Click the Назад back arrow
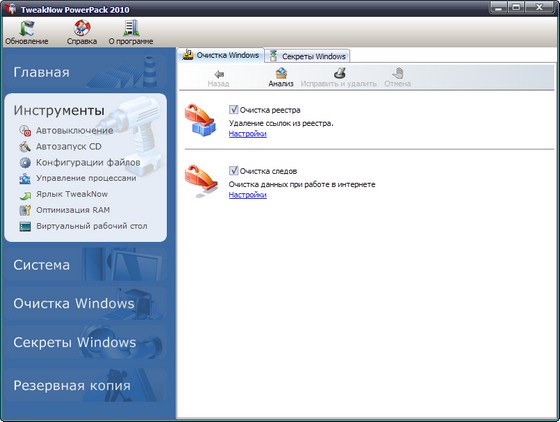This screenshot has width=560, height=422. pos(219,74)
